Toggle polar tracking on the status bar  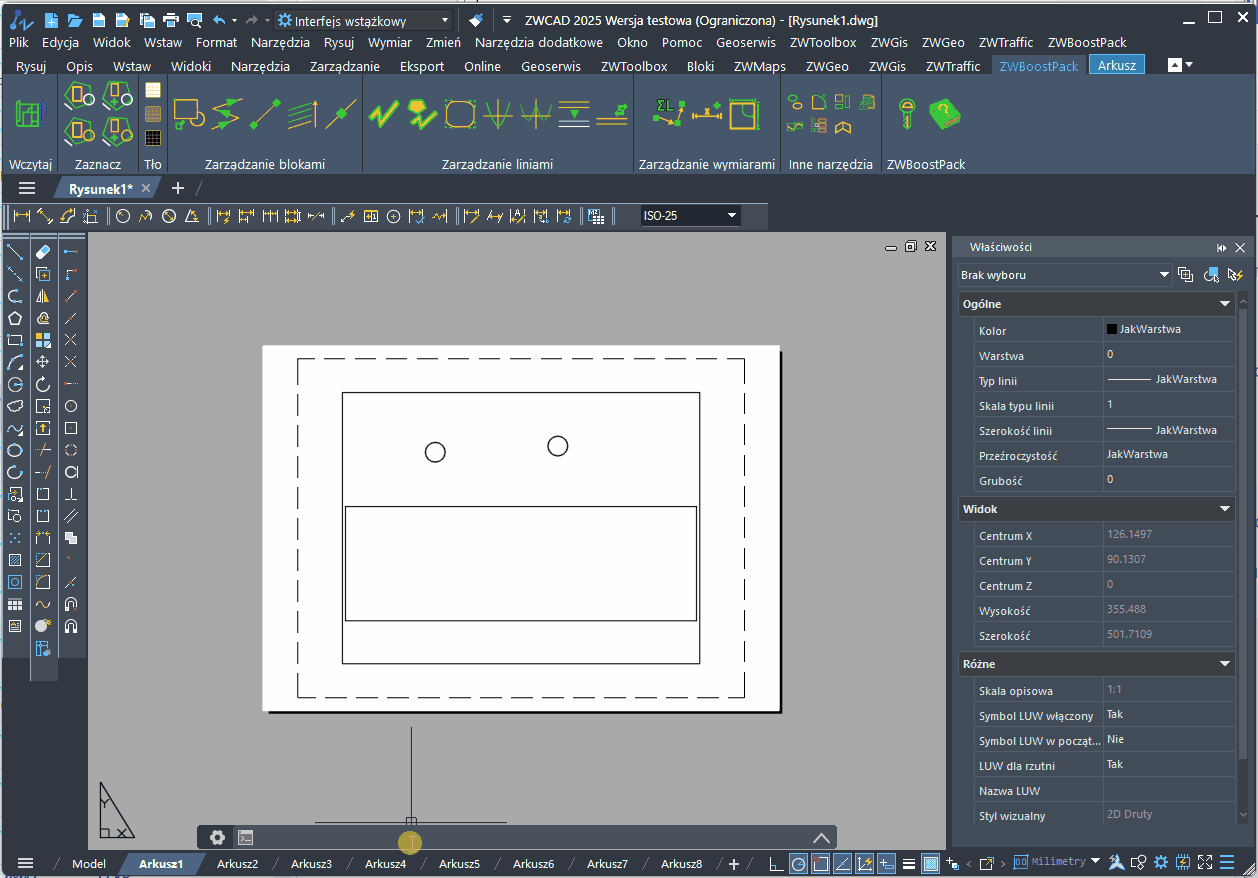click(x=799, y=861)
